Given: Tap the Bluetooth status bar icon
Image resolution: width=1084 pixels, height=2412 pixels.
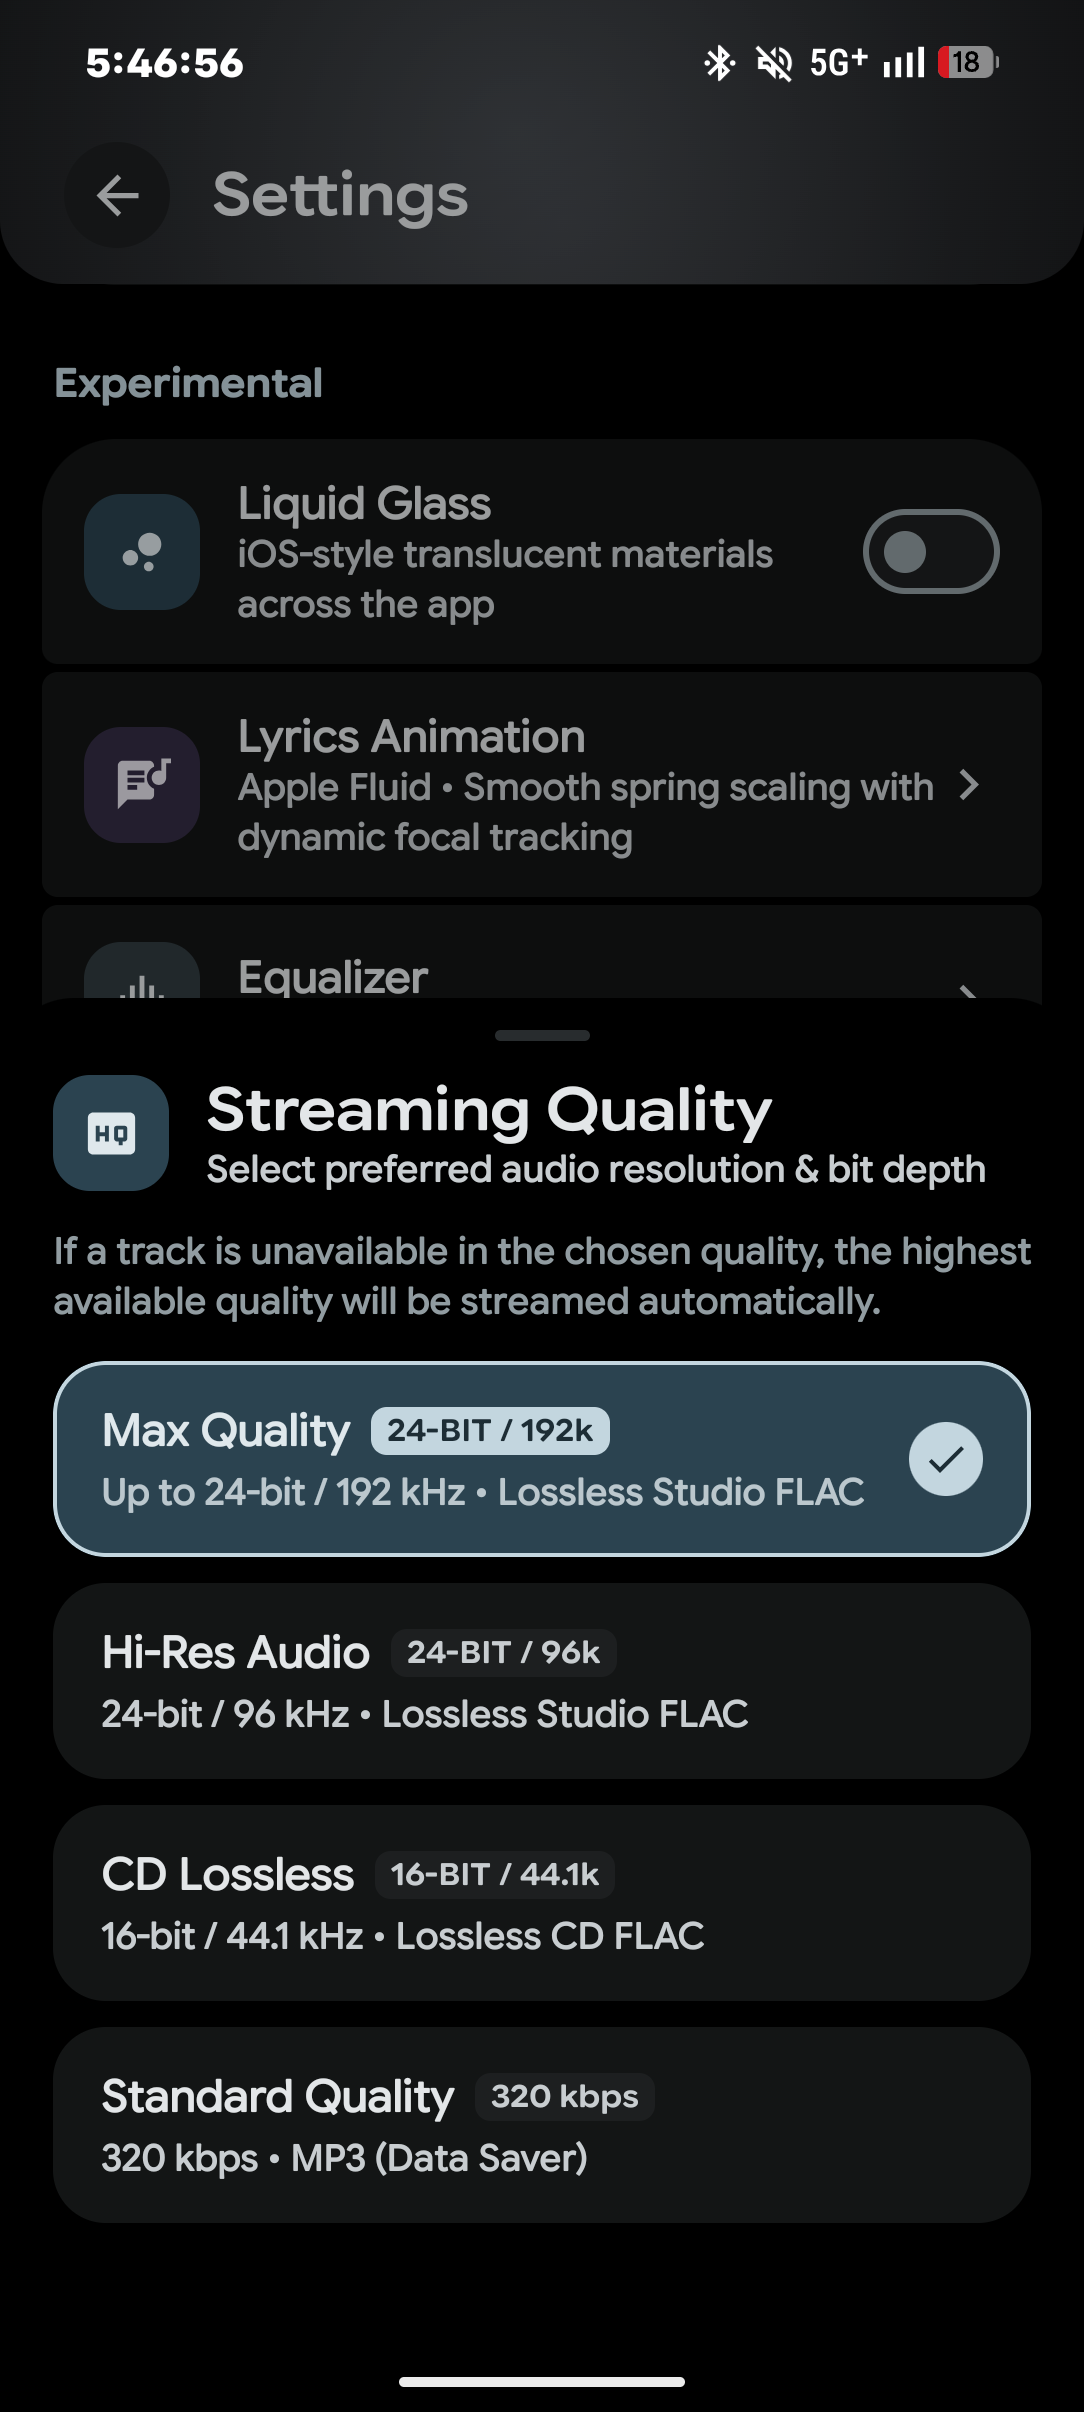Looking at the screenshot, I should [719, 63].
